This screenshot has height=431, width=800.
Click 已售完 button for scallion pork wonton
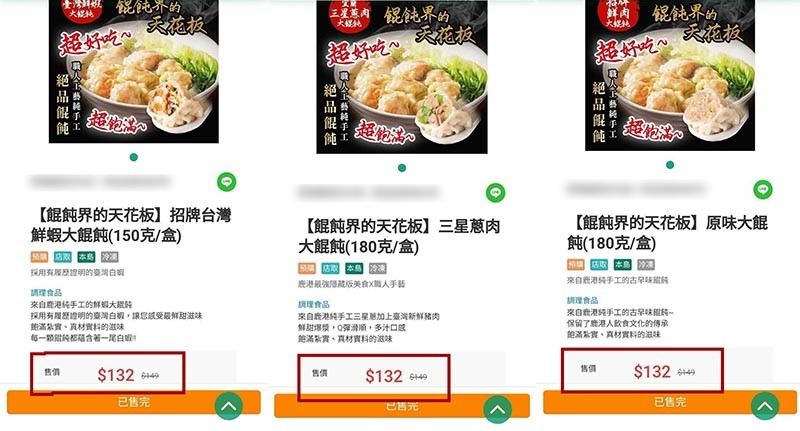(402, 406)
